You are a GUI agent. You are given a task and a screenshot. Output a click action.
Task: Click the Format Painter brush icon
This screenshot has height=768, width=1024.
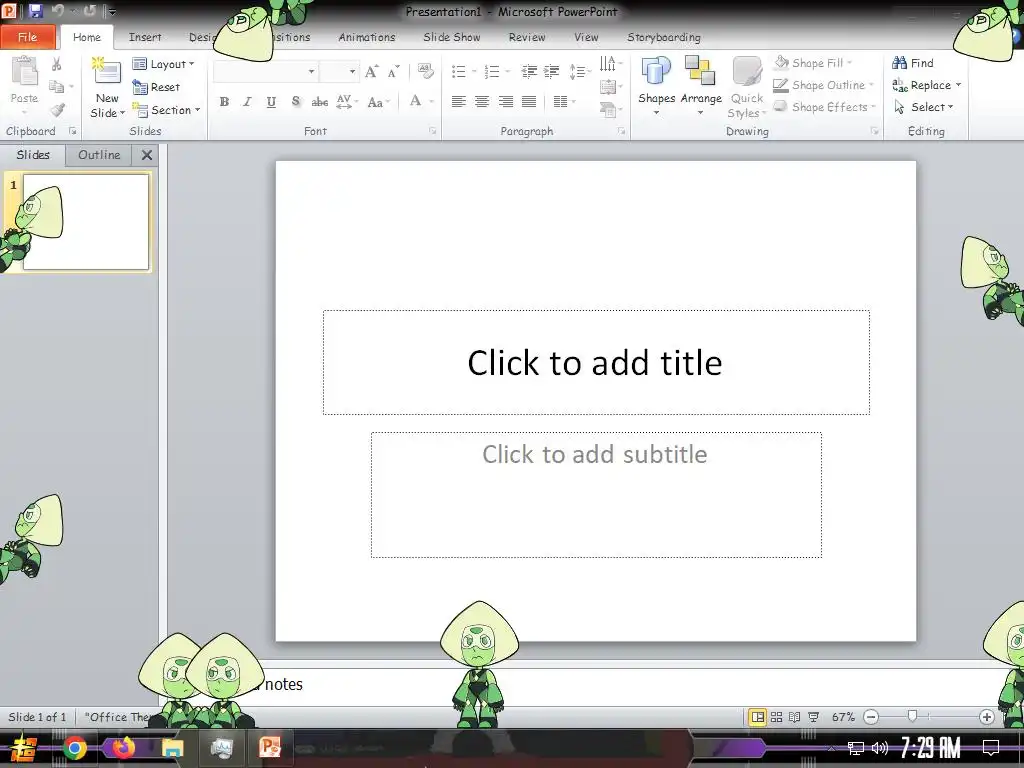point(57,110)
